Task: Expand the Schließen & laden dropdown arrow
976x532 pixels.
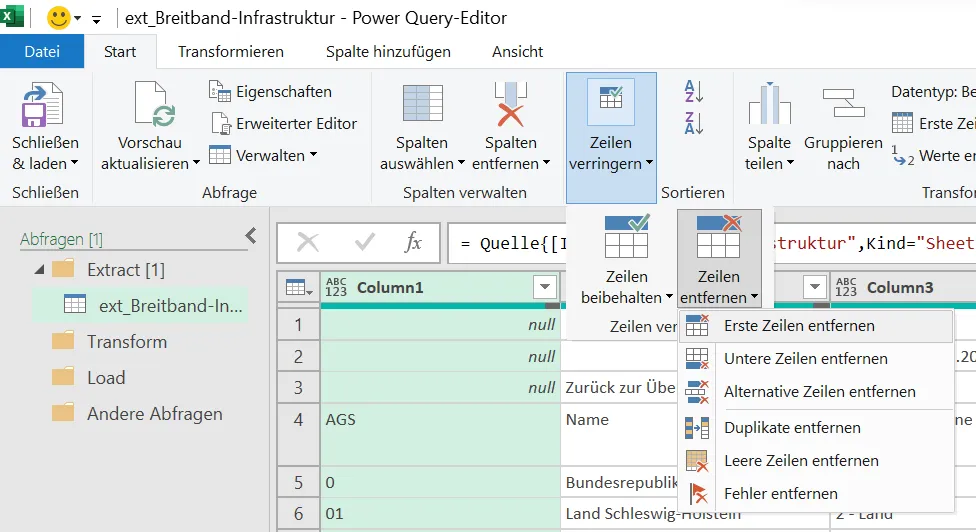Action: click(x=75, y=163)
